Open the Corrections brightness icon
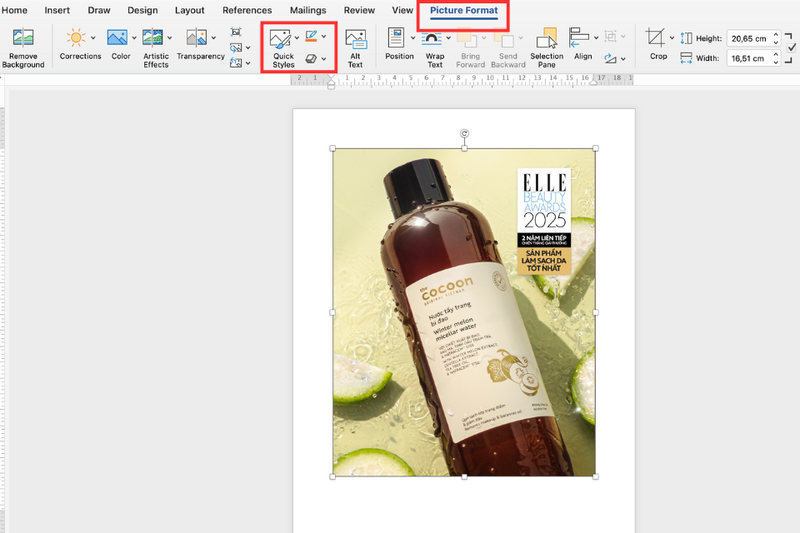 click(x=76, y=38)
